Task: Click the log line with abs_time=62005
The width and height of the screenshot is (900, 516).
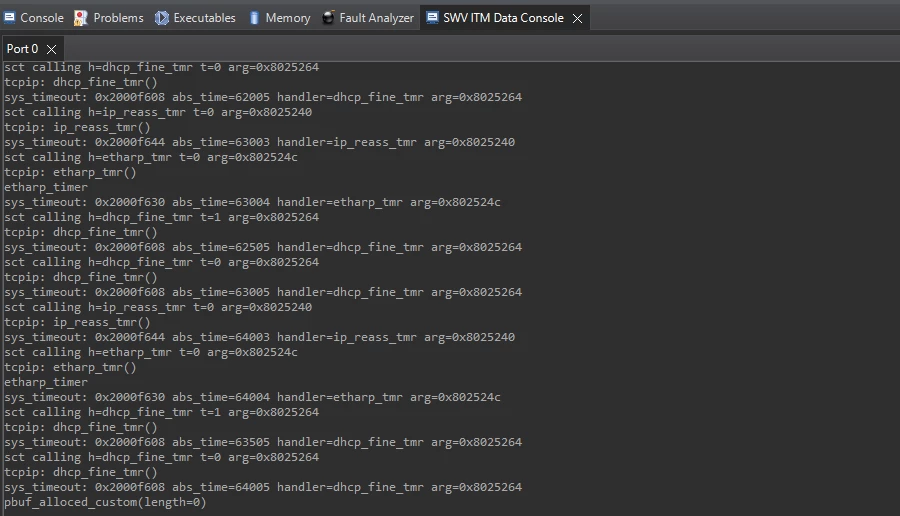Action: click(x=263, y=97)
